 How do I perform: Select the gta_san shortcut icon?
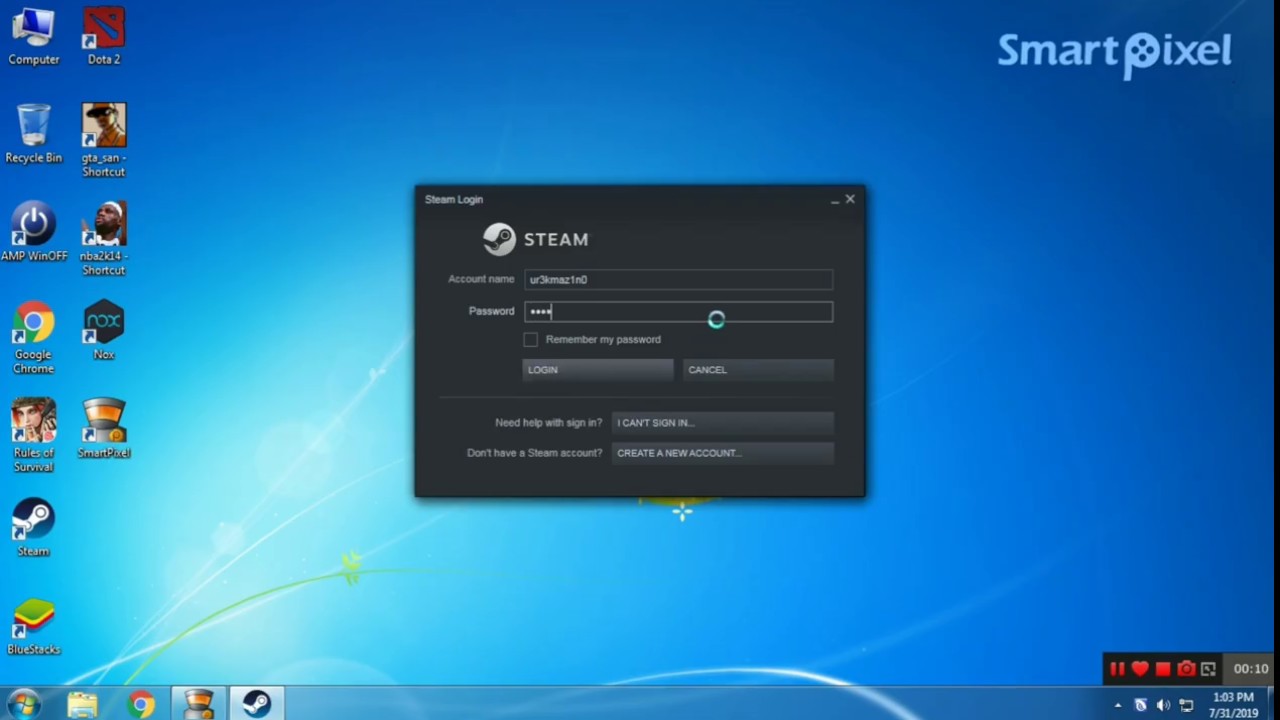(104, 140)
